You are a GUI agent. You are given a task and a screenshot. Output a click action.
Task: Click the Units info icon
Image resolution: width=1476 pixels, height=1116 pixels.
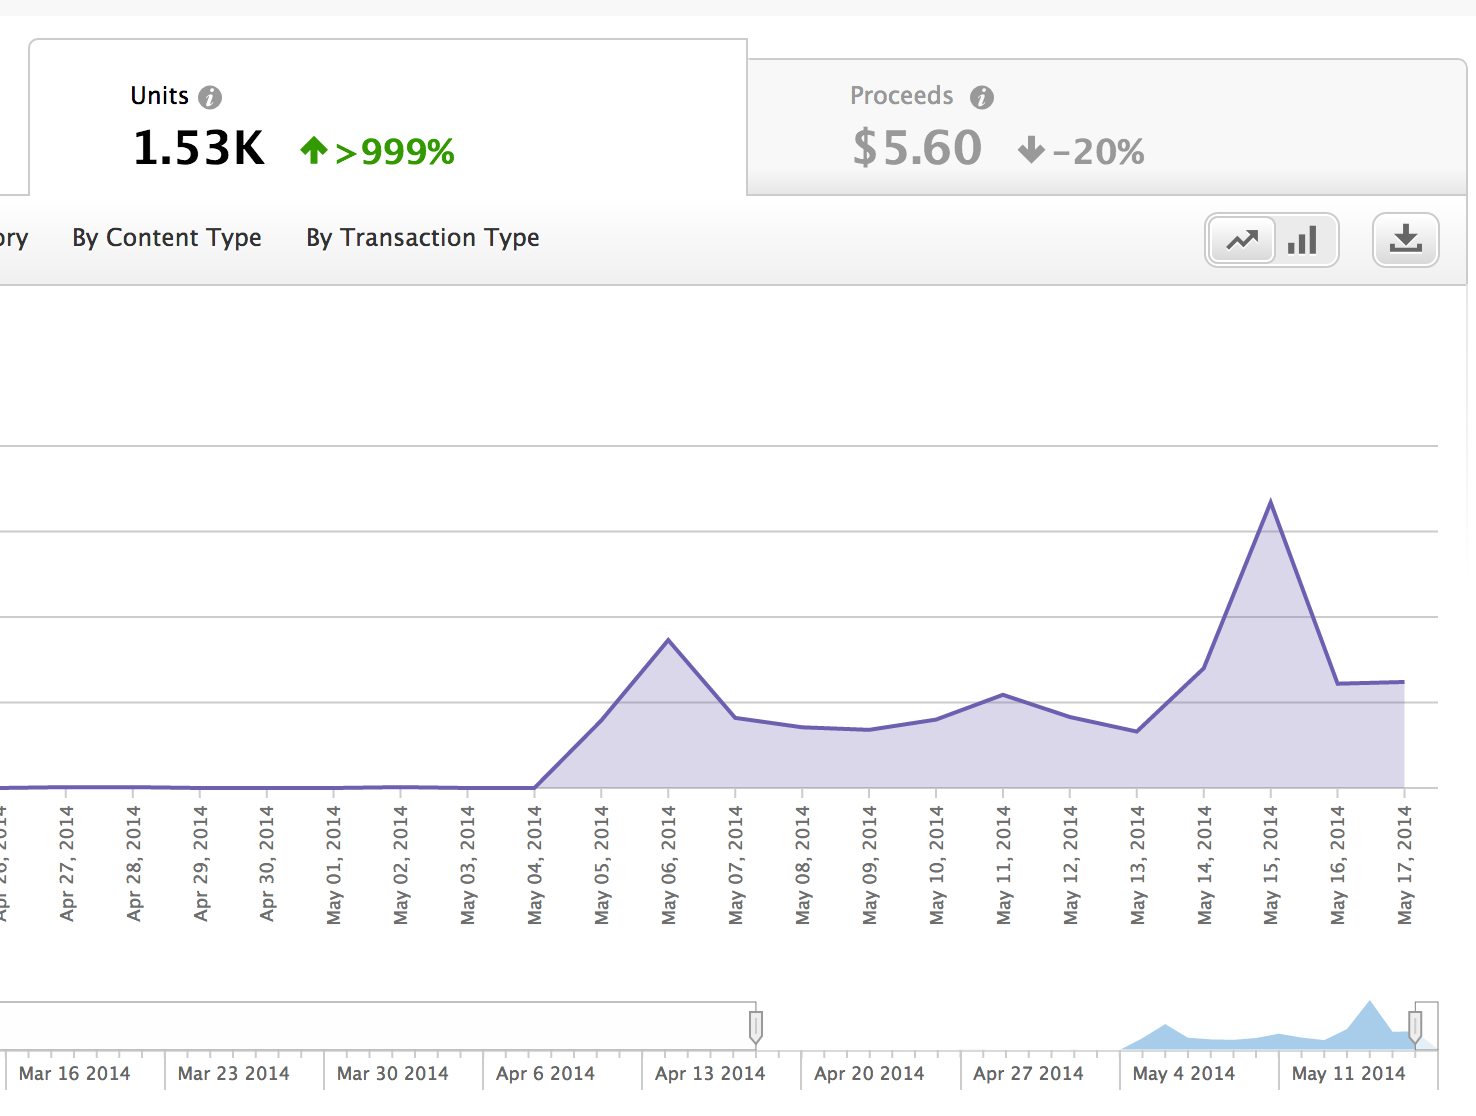pyautogui.click(x=210, y=97)
